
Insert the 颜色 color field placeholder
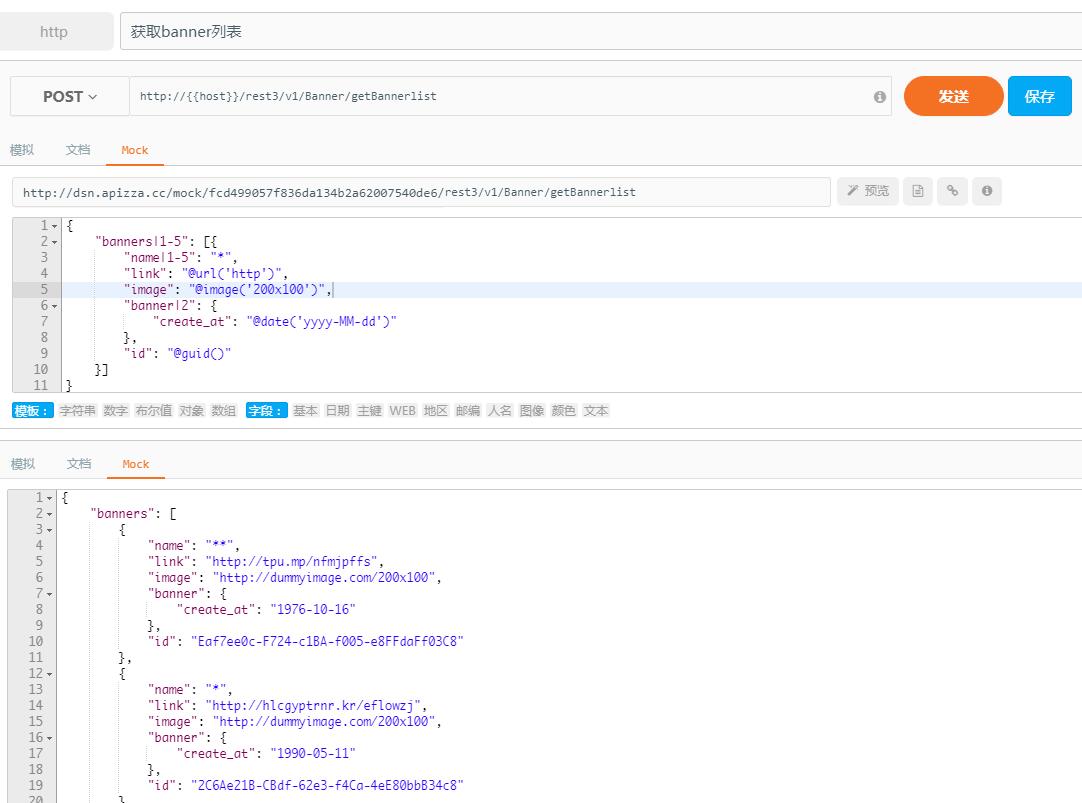tap(563, 411)
